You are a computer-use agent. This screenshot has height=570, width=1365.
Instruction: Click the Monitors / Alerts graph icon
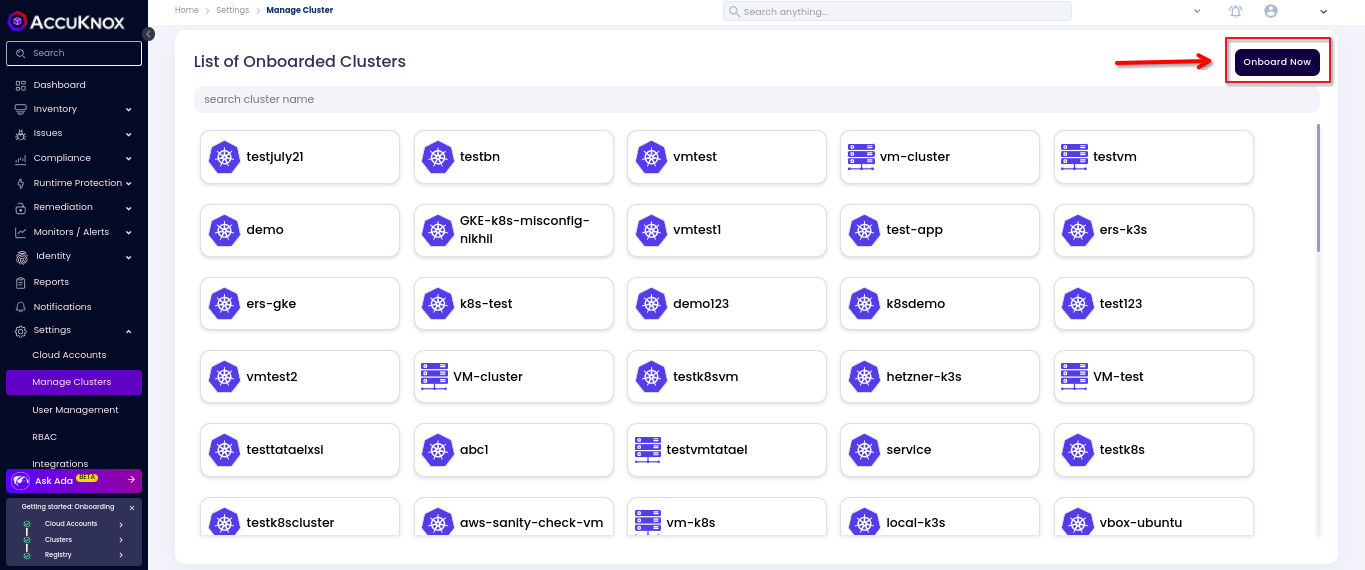pos(20,232)
